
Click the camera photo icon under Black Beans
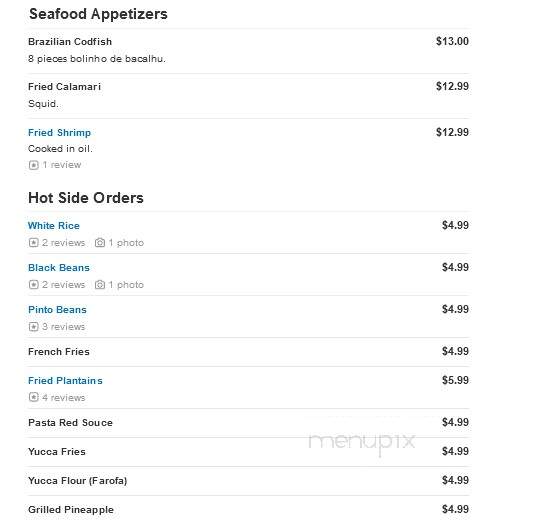(x=100, y=285)
